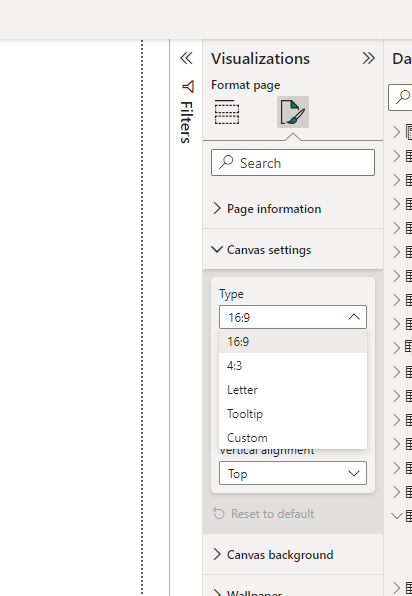Expand the Filters pane double-chevron
412x596 pixels.
point(186,58)
